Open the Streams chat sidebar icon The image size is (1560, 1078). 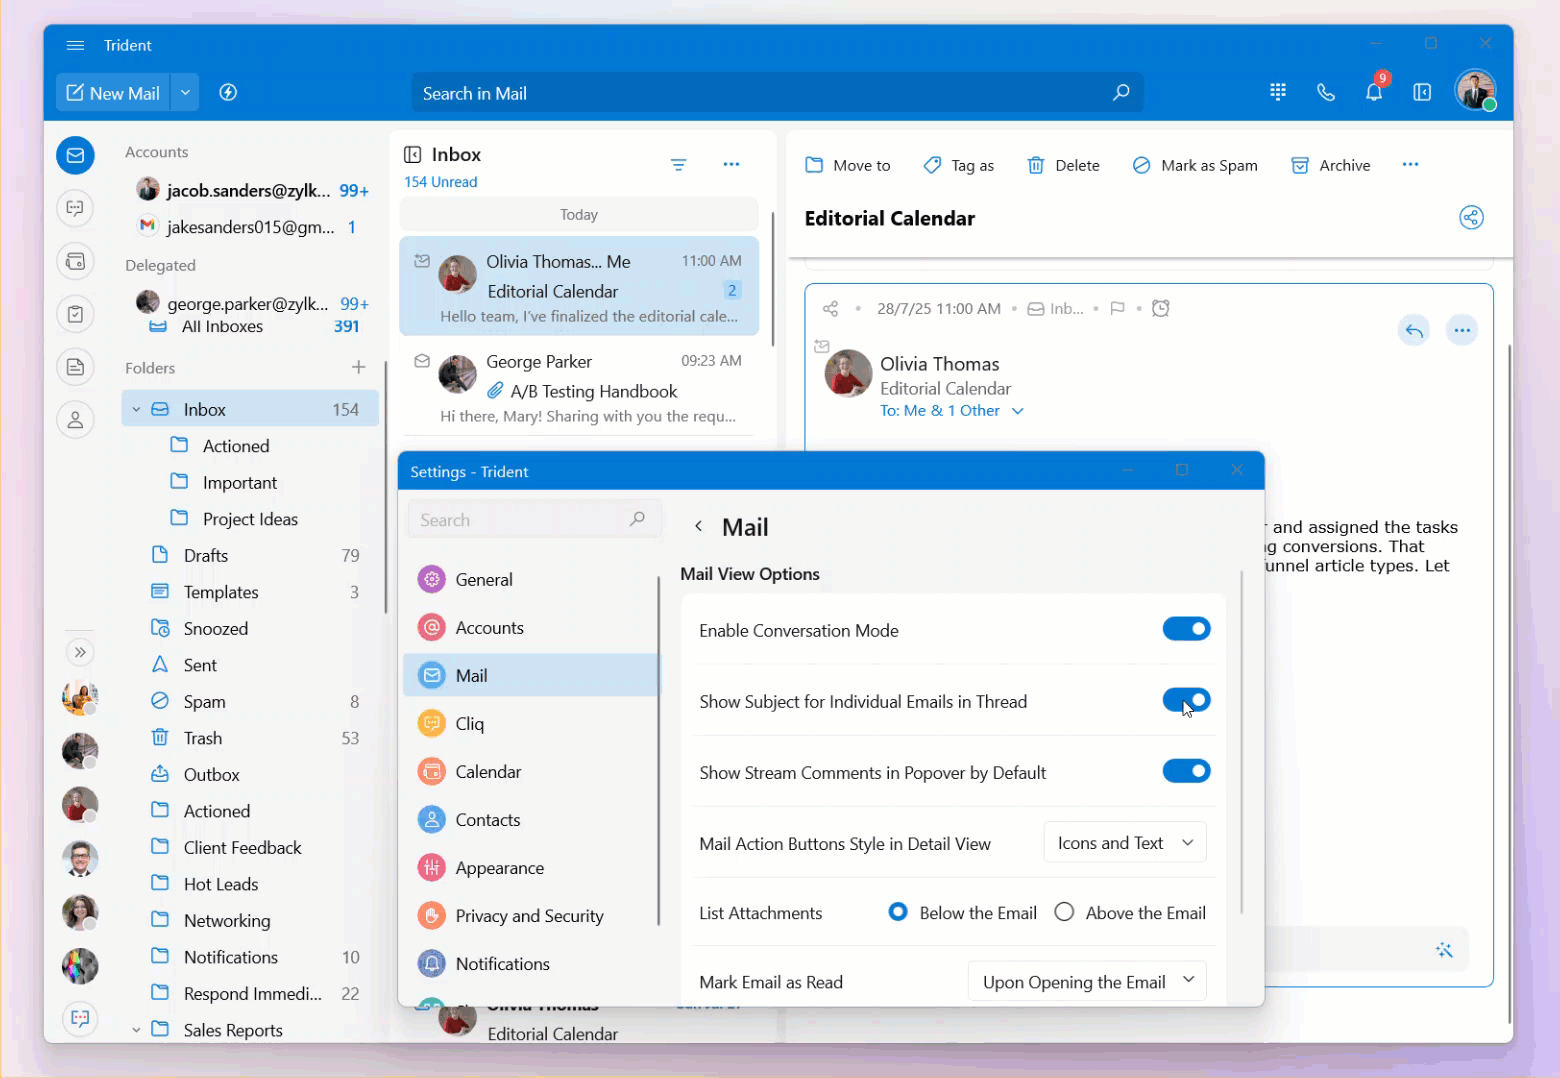75,208
